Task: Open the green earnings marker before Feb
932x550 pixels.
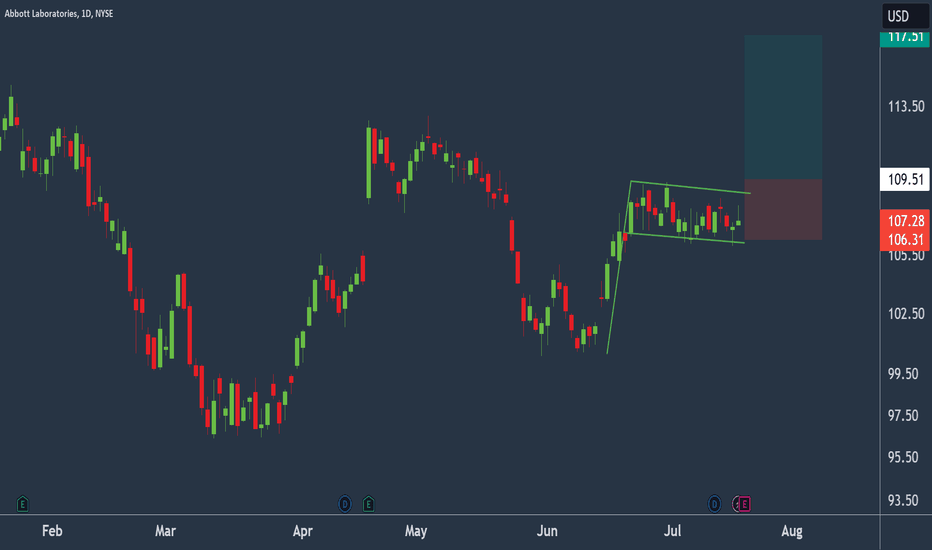Action: 22,504
